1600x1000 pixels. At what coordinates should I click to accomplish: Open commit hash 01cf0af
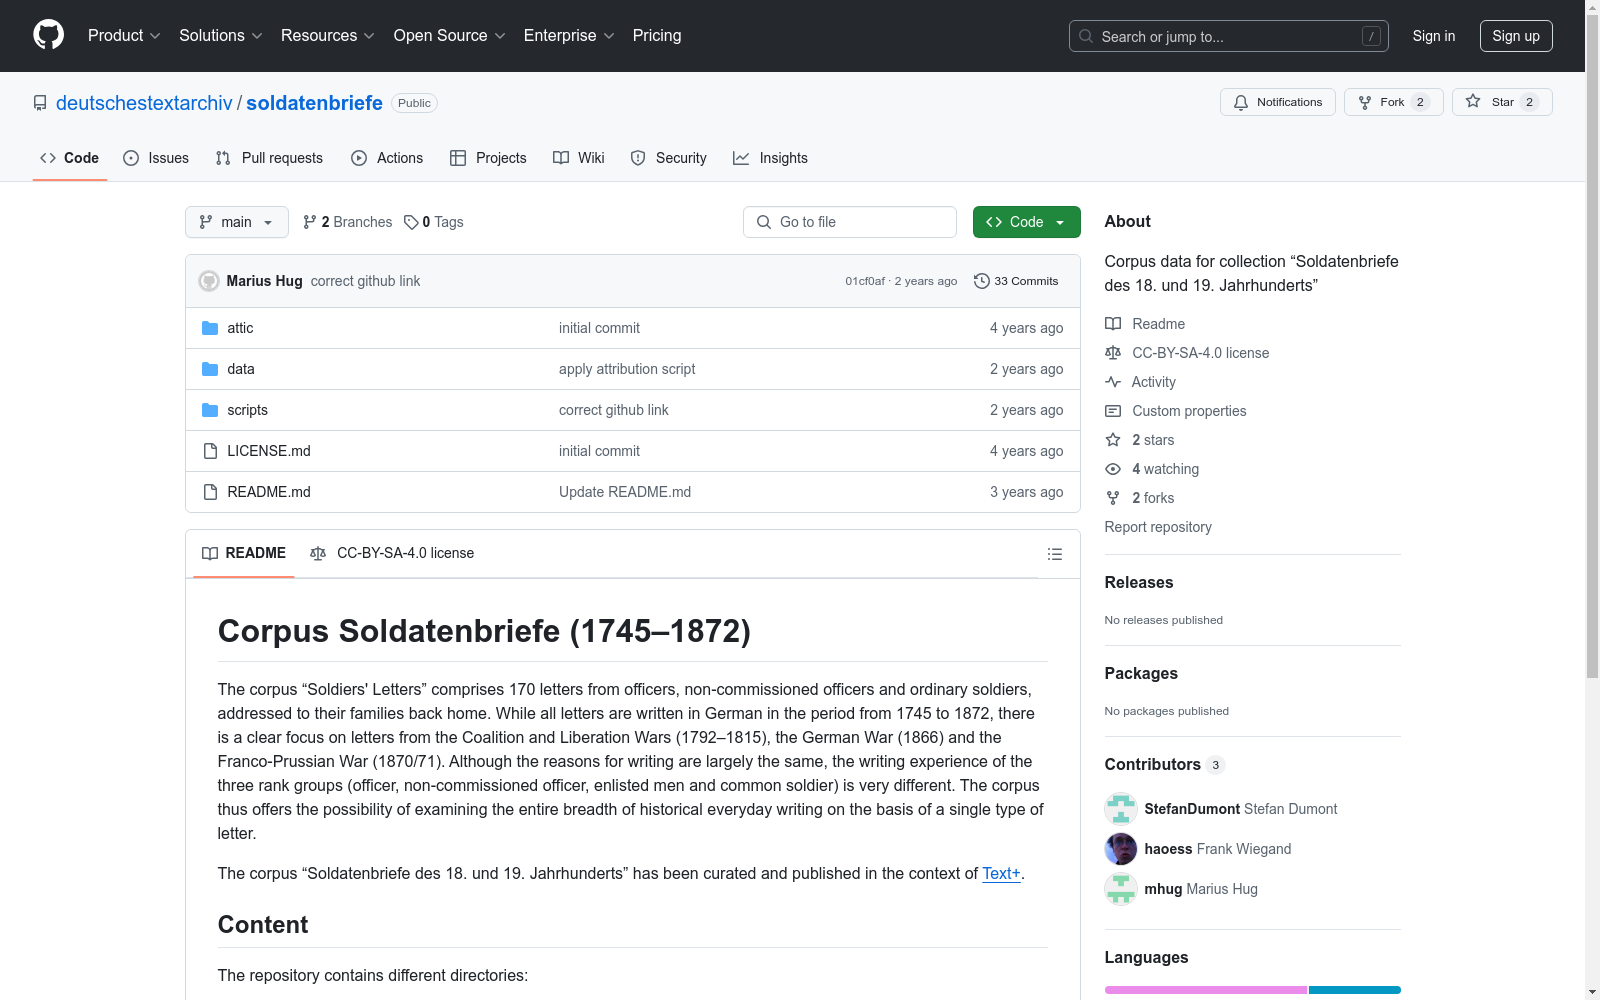click(865, 281)
